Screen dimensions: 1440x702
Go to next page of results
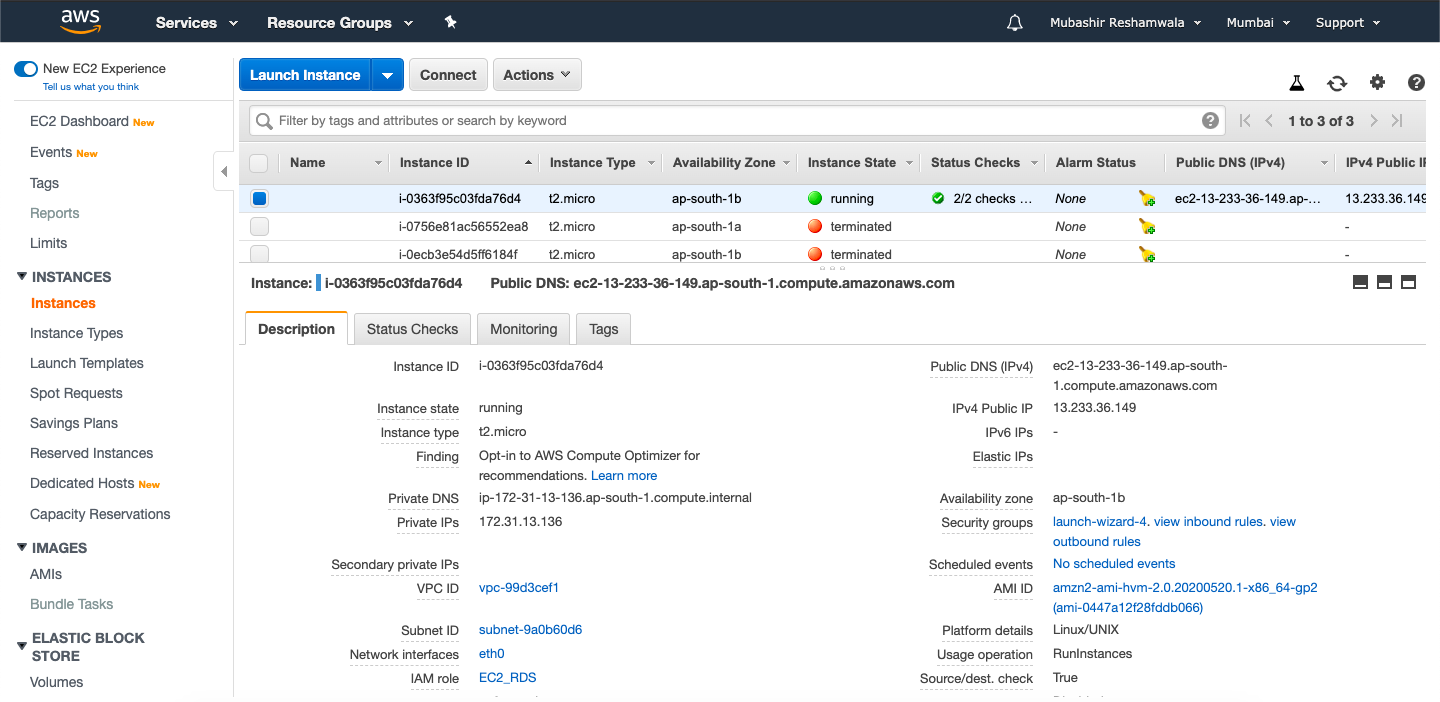1374,121
